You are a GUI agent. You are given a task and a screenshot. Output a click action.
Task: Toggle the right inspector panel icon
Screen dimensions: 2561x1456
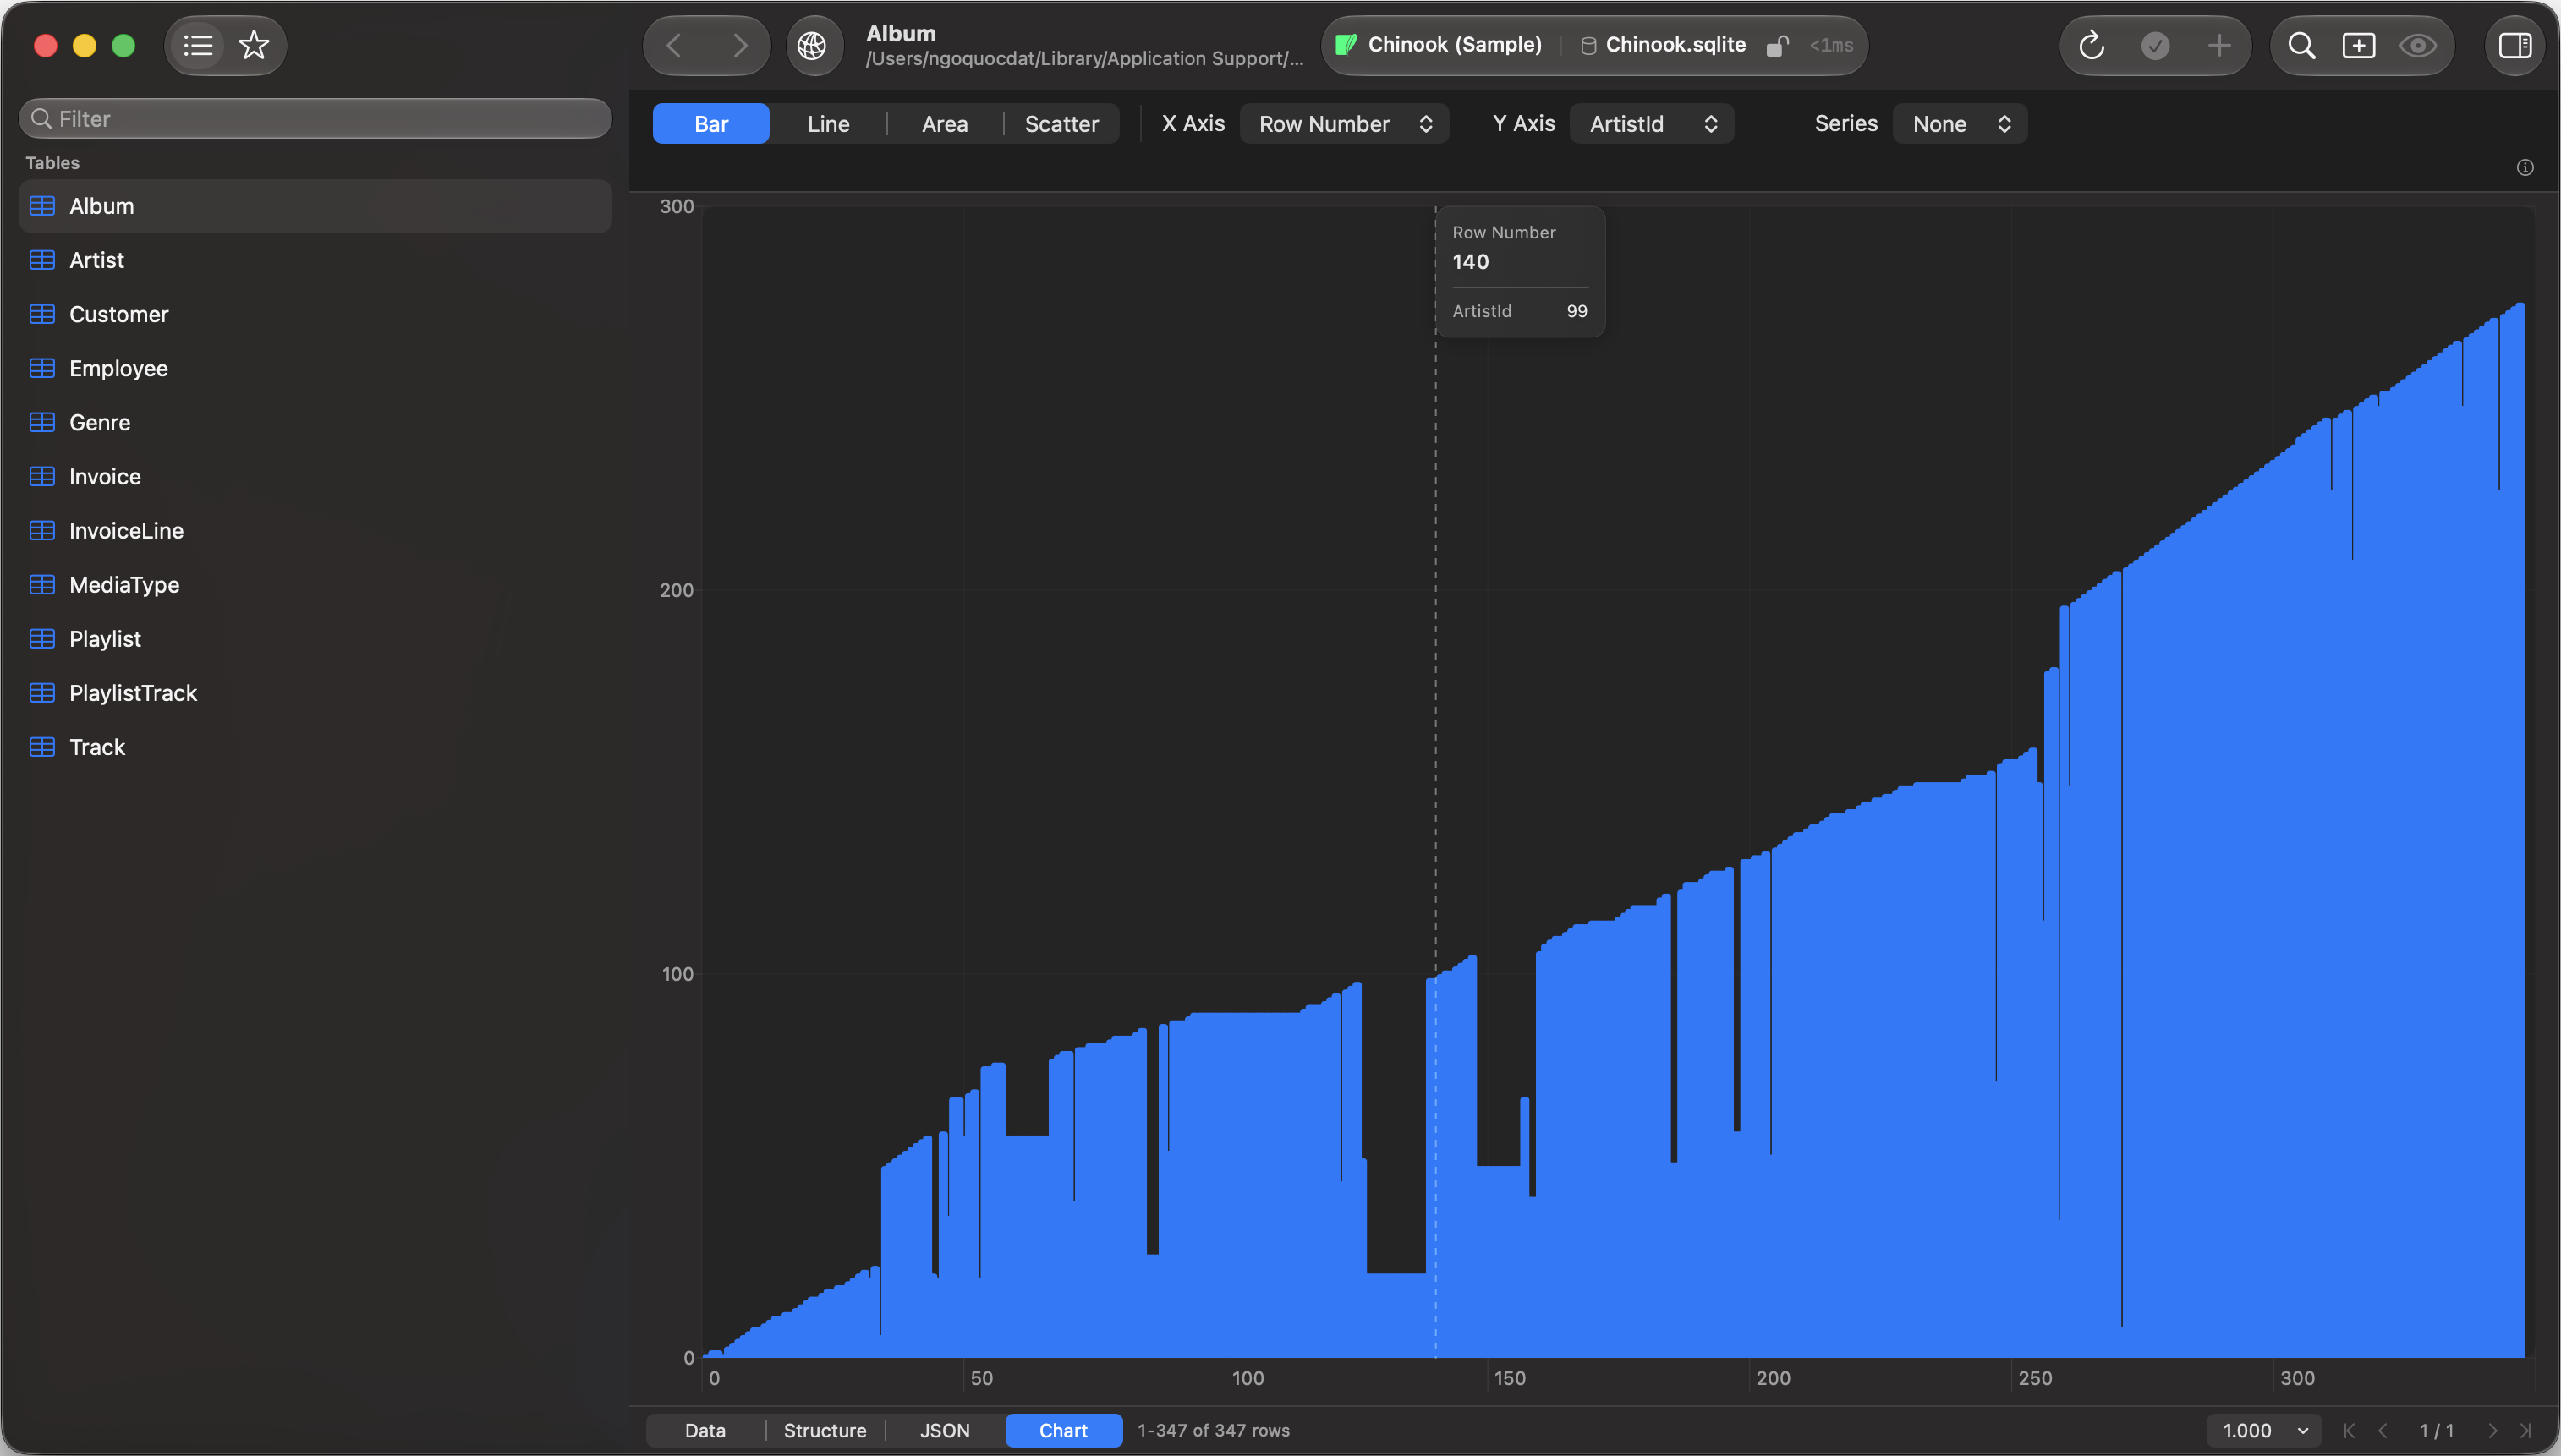pos(2515,45)
